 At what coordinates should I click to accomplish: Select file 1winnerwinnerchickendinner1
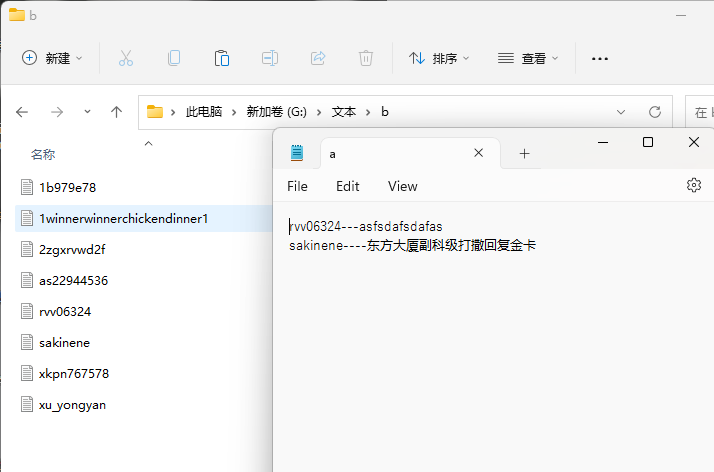(144, 218)
